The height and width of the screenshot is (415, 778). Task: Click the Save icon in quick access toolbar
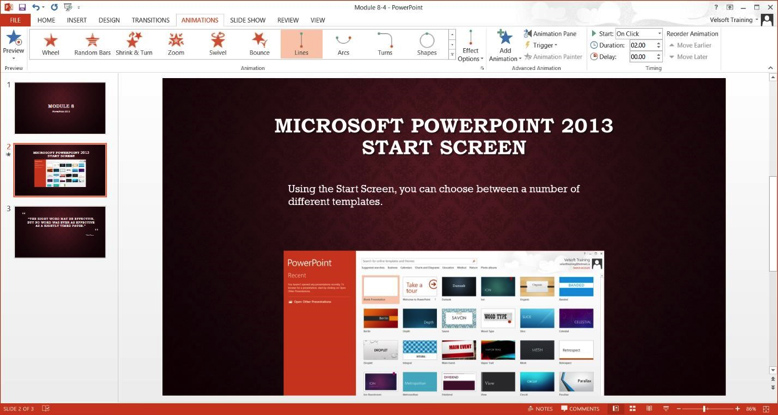click(22, 7)
